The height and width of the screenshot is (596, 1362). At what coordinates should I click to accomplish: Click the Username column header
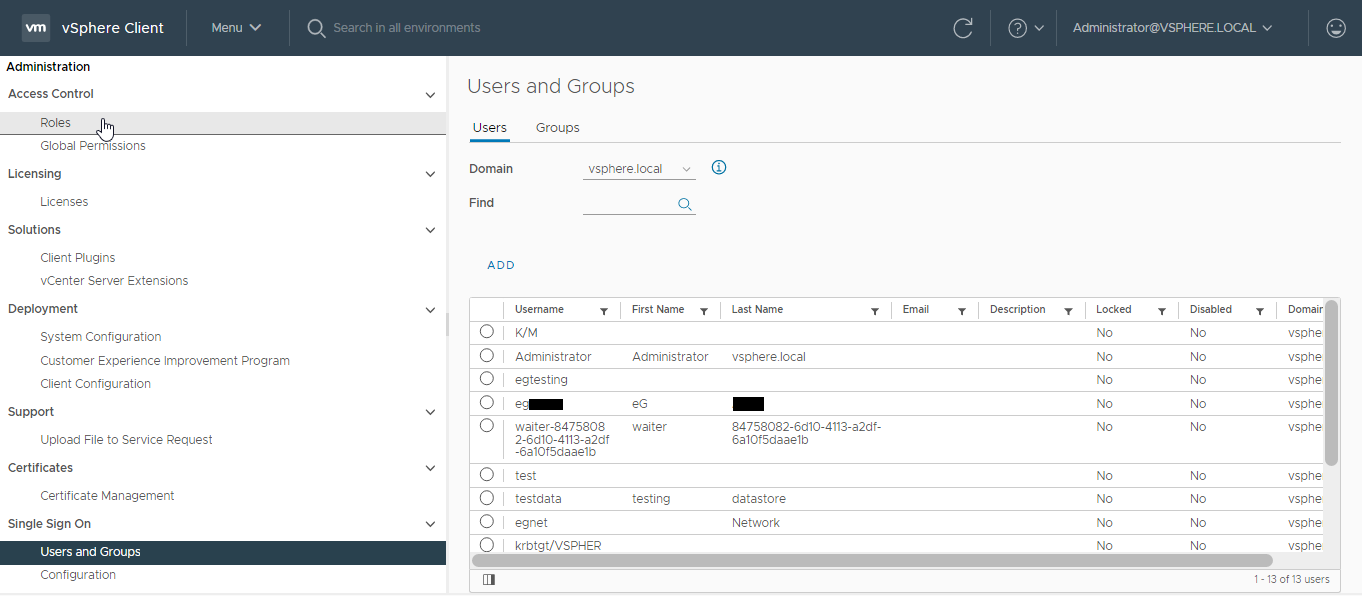pos(539,310)
